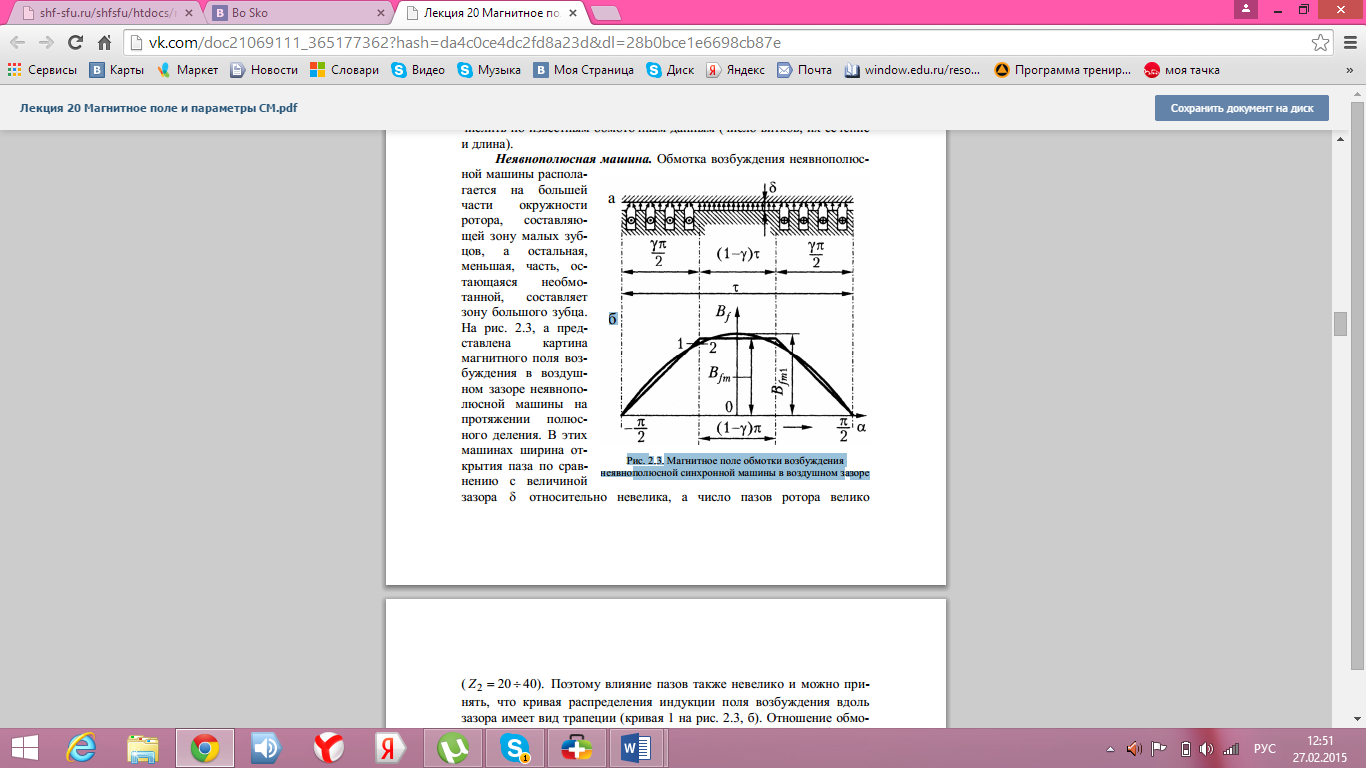Click the battery status tray icon
This screenshot has height=768, width=1366.
[1186, 748]
